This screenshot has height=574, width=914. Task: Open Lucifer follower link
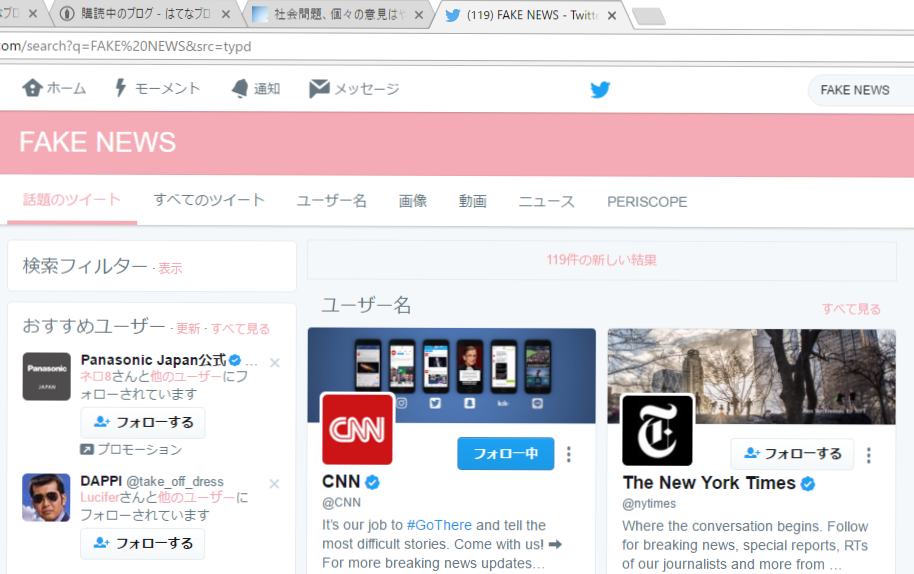[99, 497]
